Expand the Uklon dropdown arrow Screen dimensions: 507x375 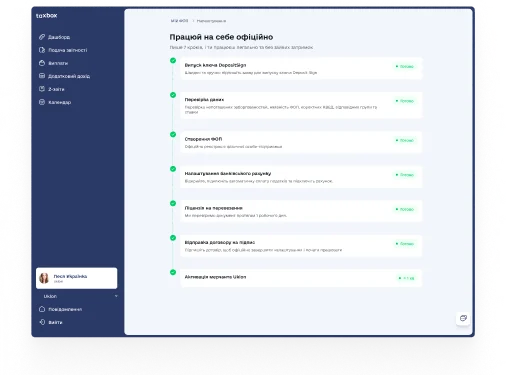[x=116, y=296]
